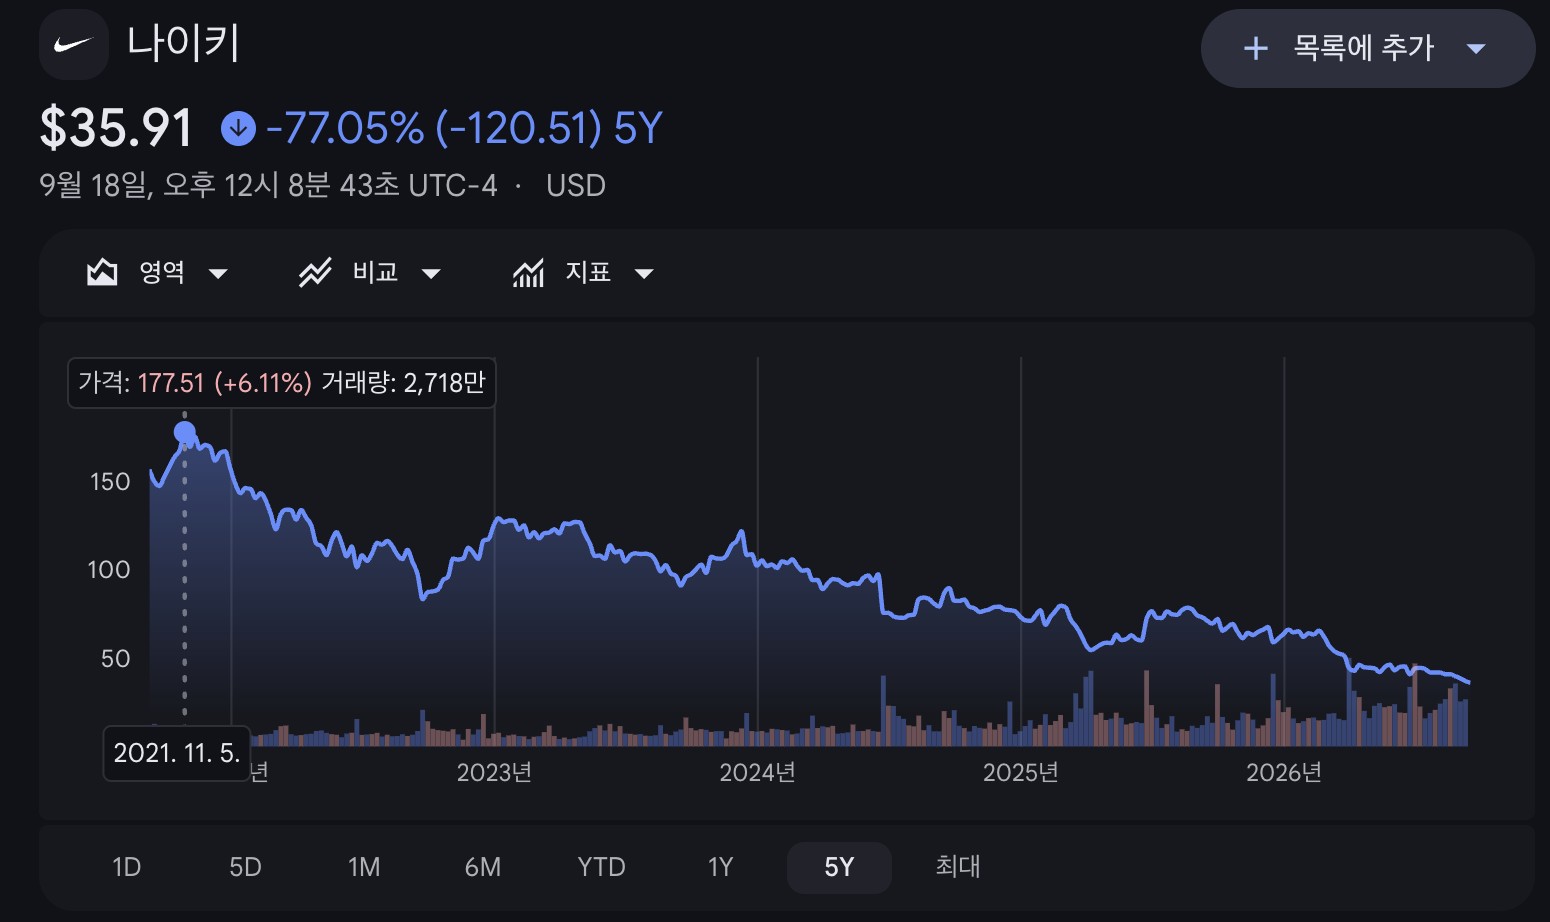Choose the YTD range tab

pyautogui.click(x=601, y=867)
